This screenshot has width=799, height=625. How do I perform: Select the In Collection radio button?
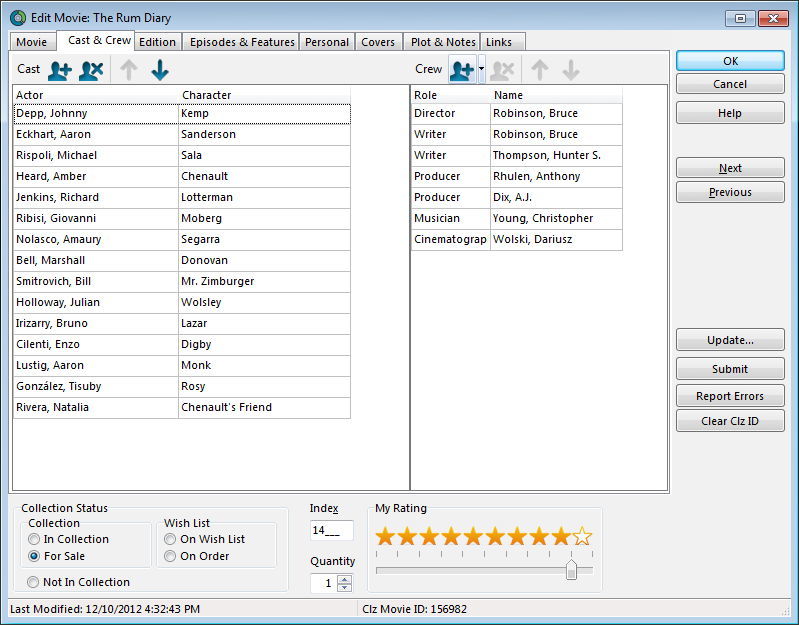(x=34, y=539)
